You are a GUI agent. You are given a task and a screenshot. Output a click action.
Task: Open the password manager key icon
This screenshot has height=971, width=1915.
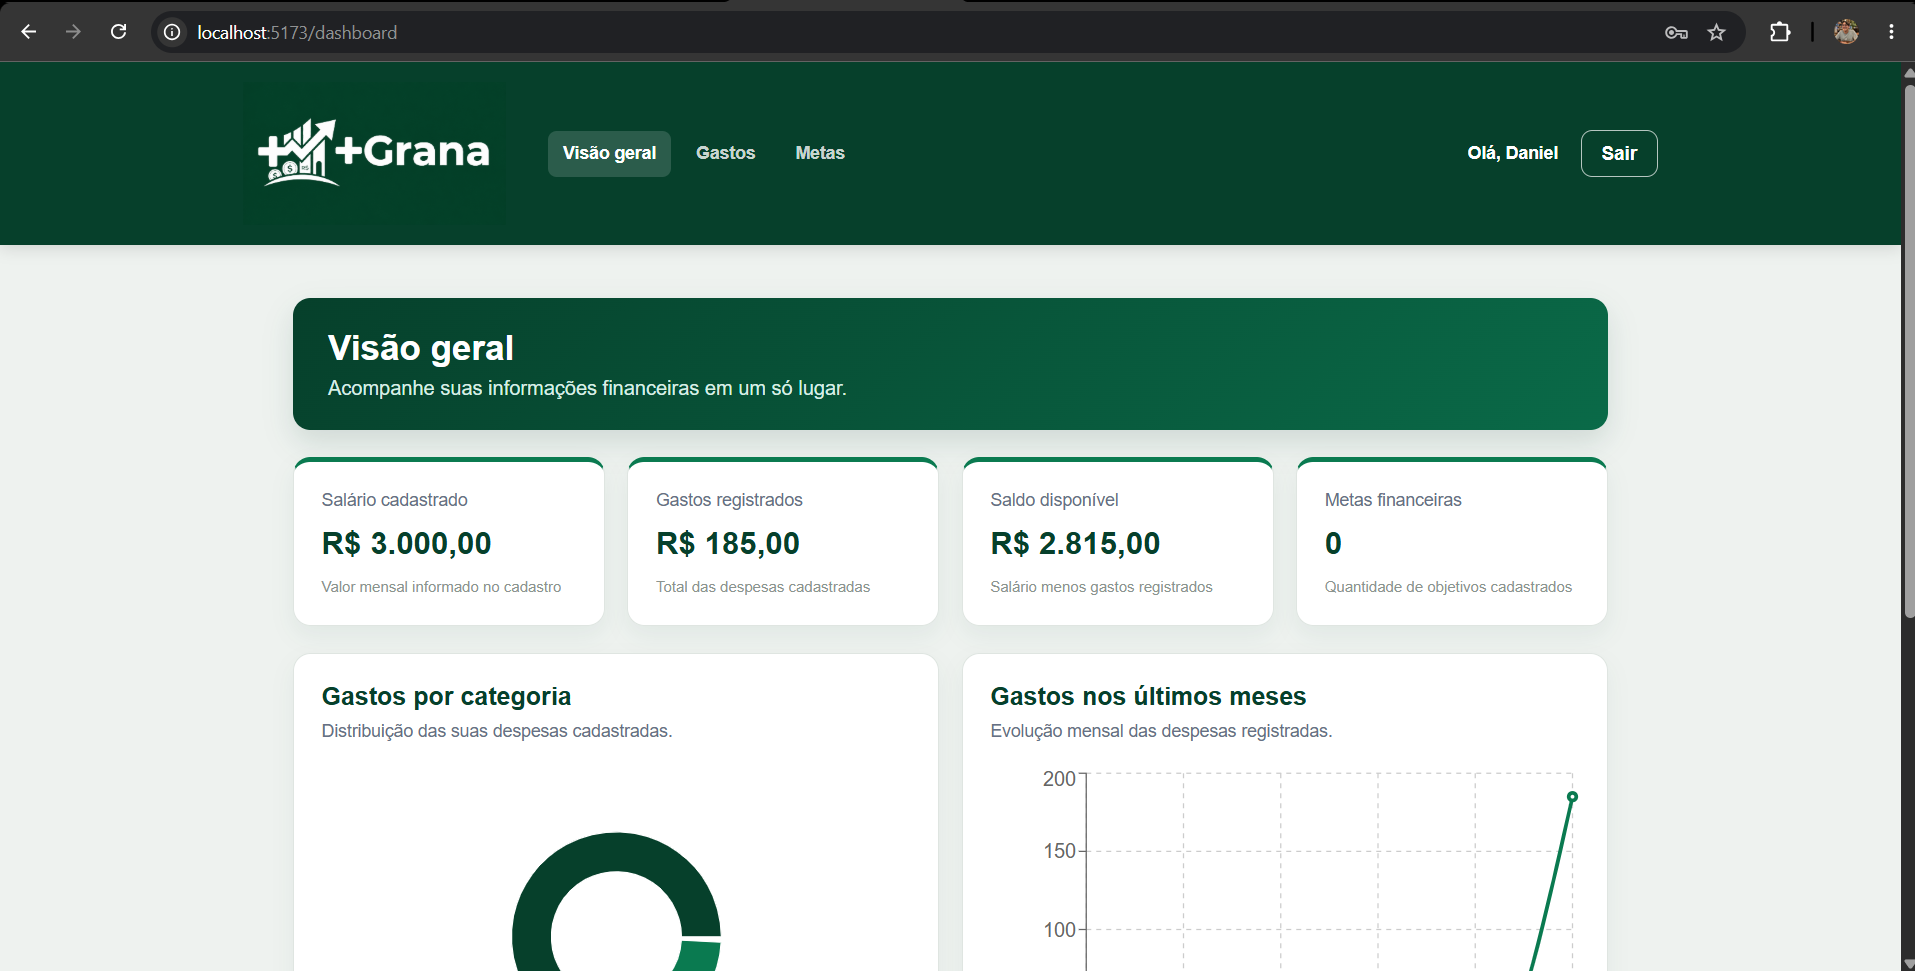[x=1676, y=32]
